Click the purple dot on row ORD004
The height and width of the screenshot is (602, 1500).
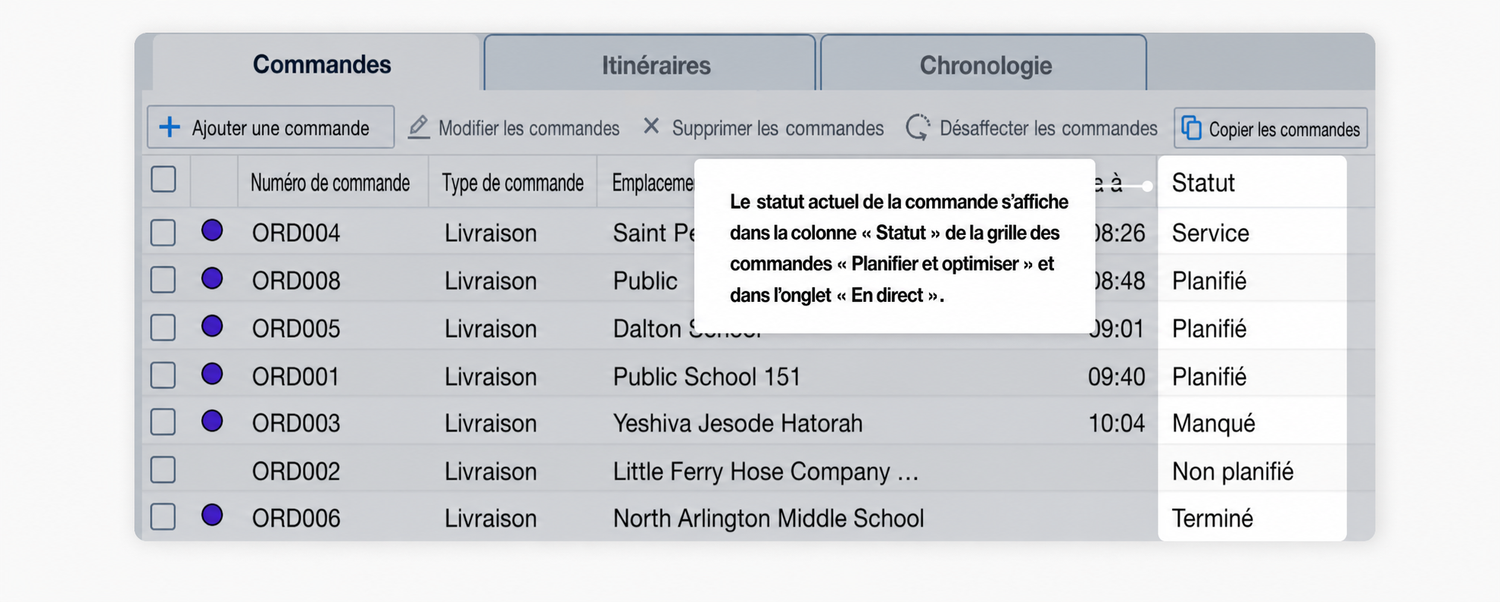[x=212, y=231]
